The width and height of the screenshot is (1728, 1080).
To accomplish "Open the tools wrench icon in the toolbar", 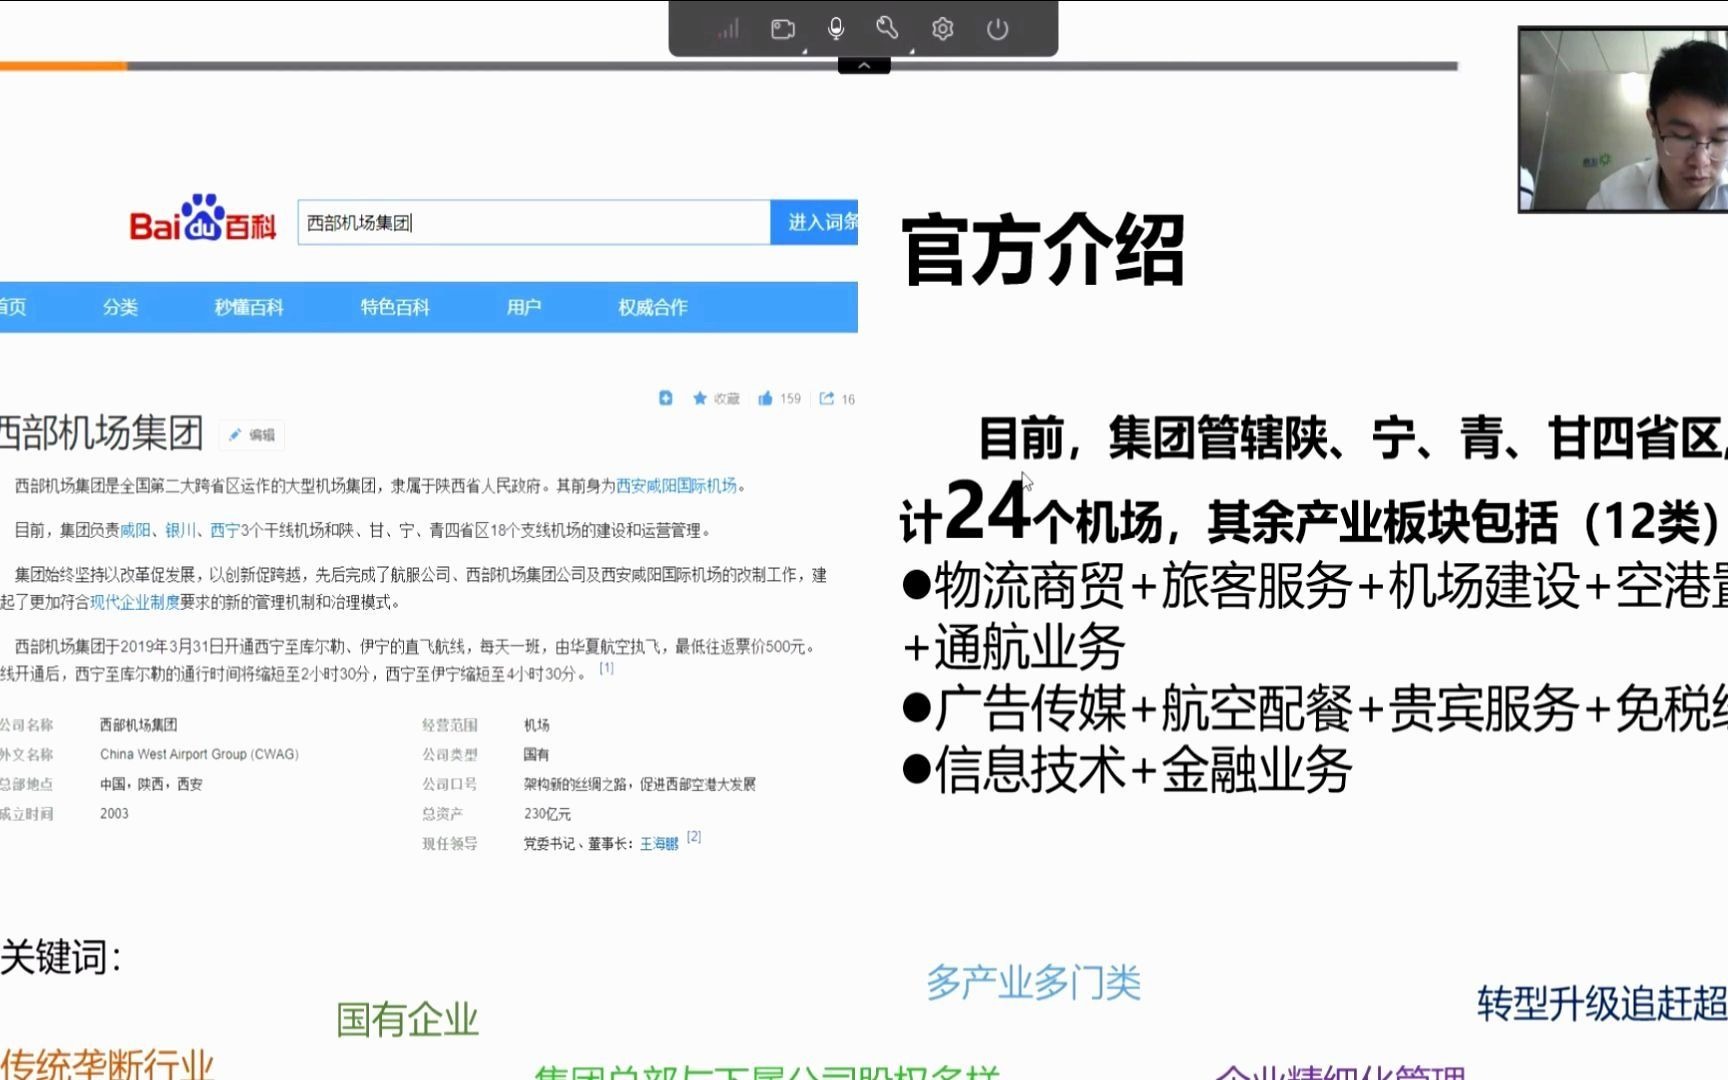I will [x=886, y=28].
